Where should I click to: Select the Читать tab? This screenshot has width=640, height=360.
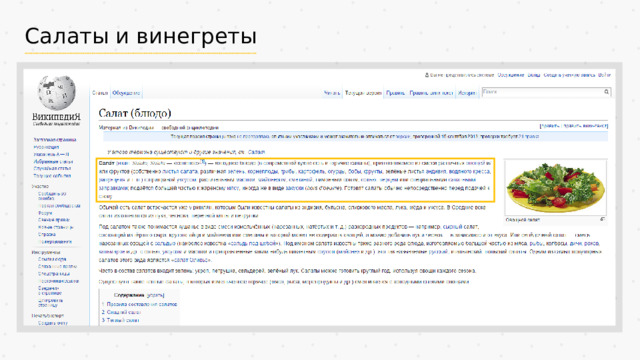pos(332,93)
